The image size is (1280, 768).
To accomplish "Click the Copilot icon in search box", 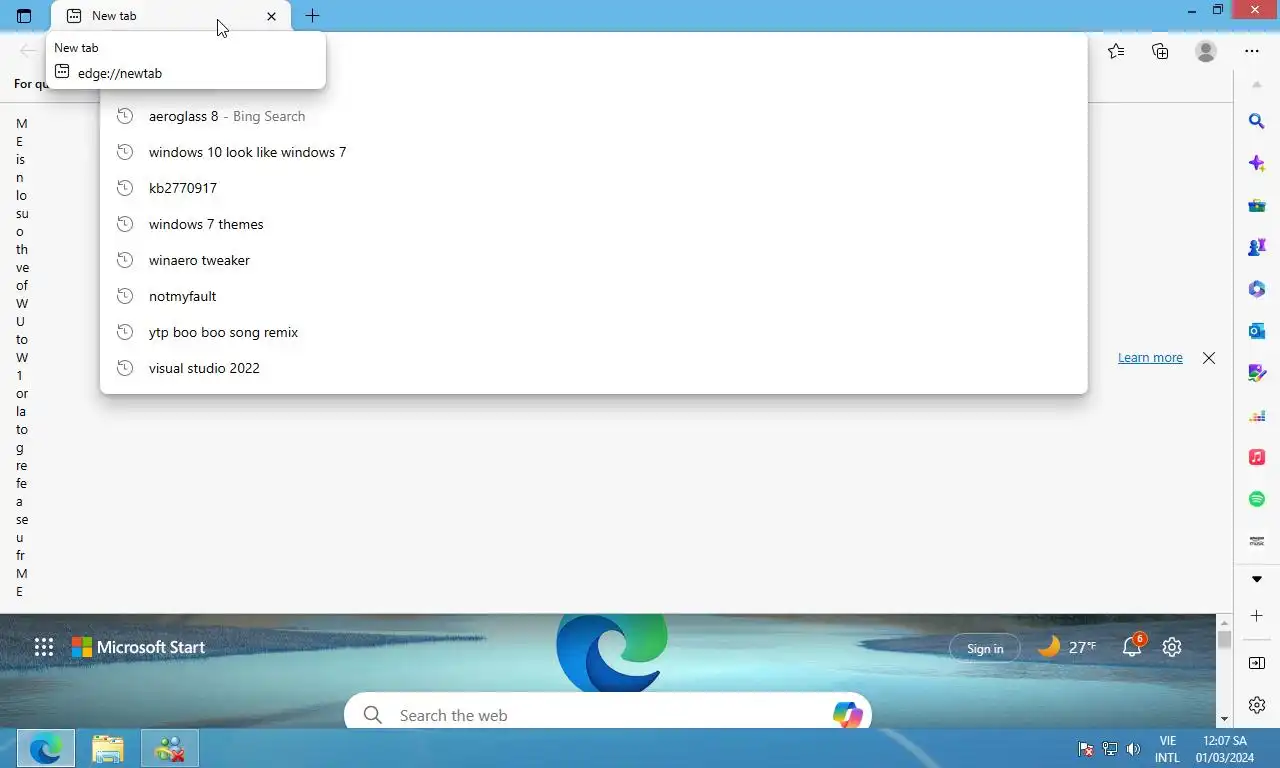I will 847,714.
